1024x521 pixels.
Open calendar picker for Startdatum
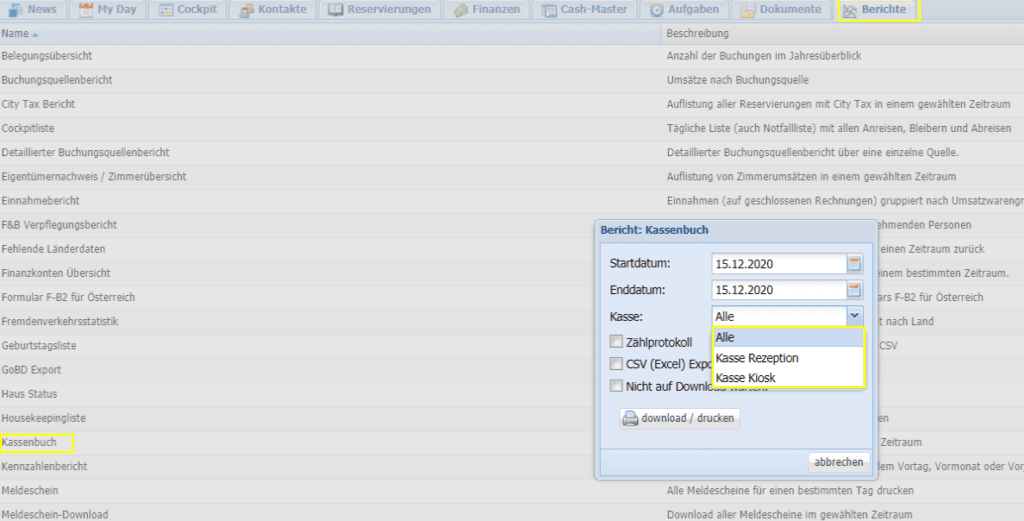(854, 264)
